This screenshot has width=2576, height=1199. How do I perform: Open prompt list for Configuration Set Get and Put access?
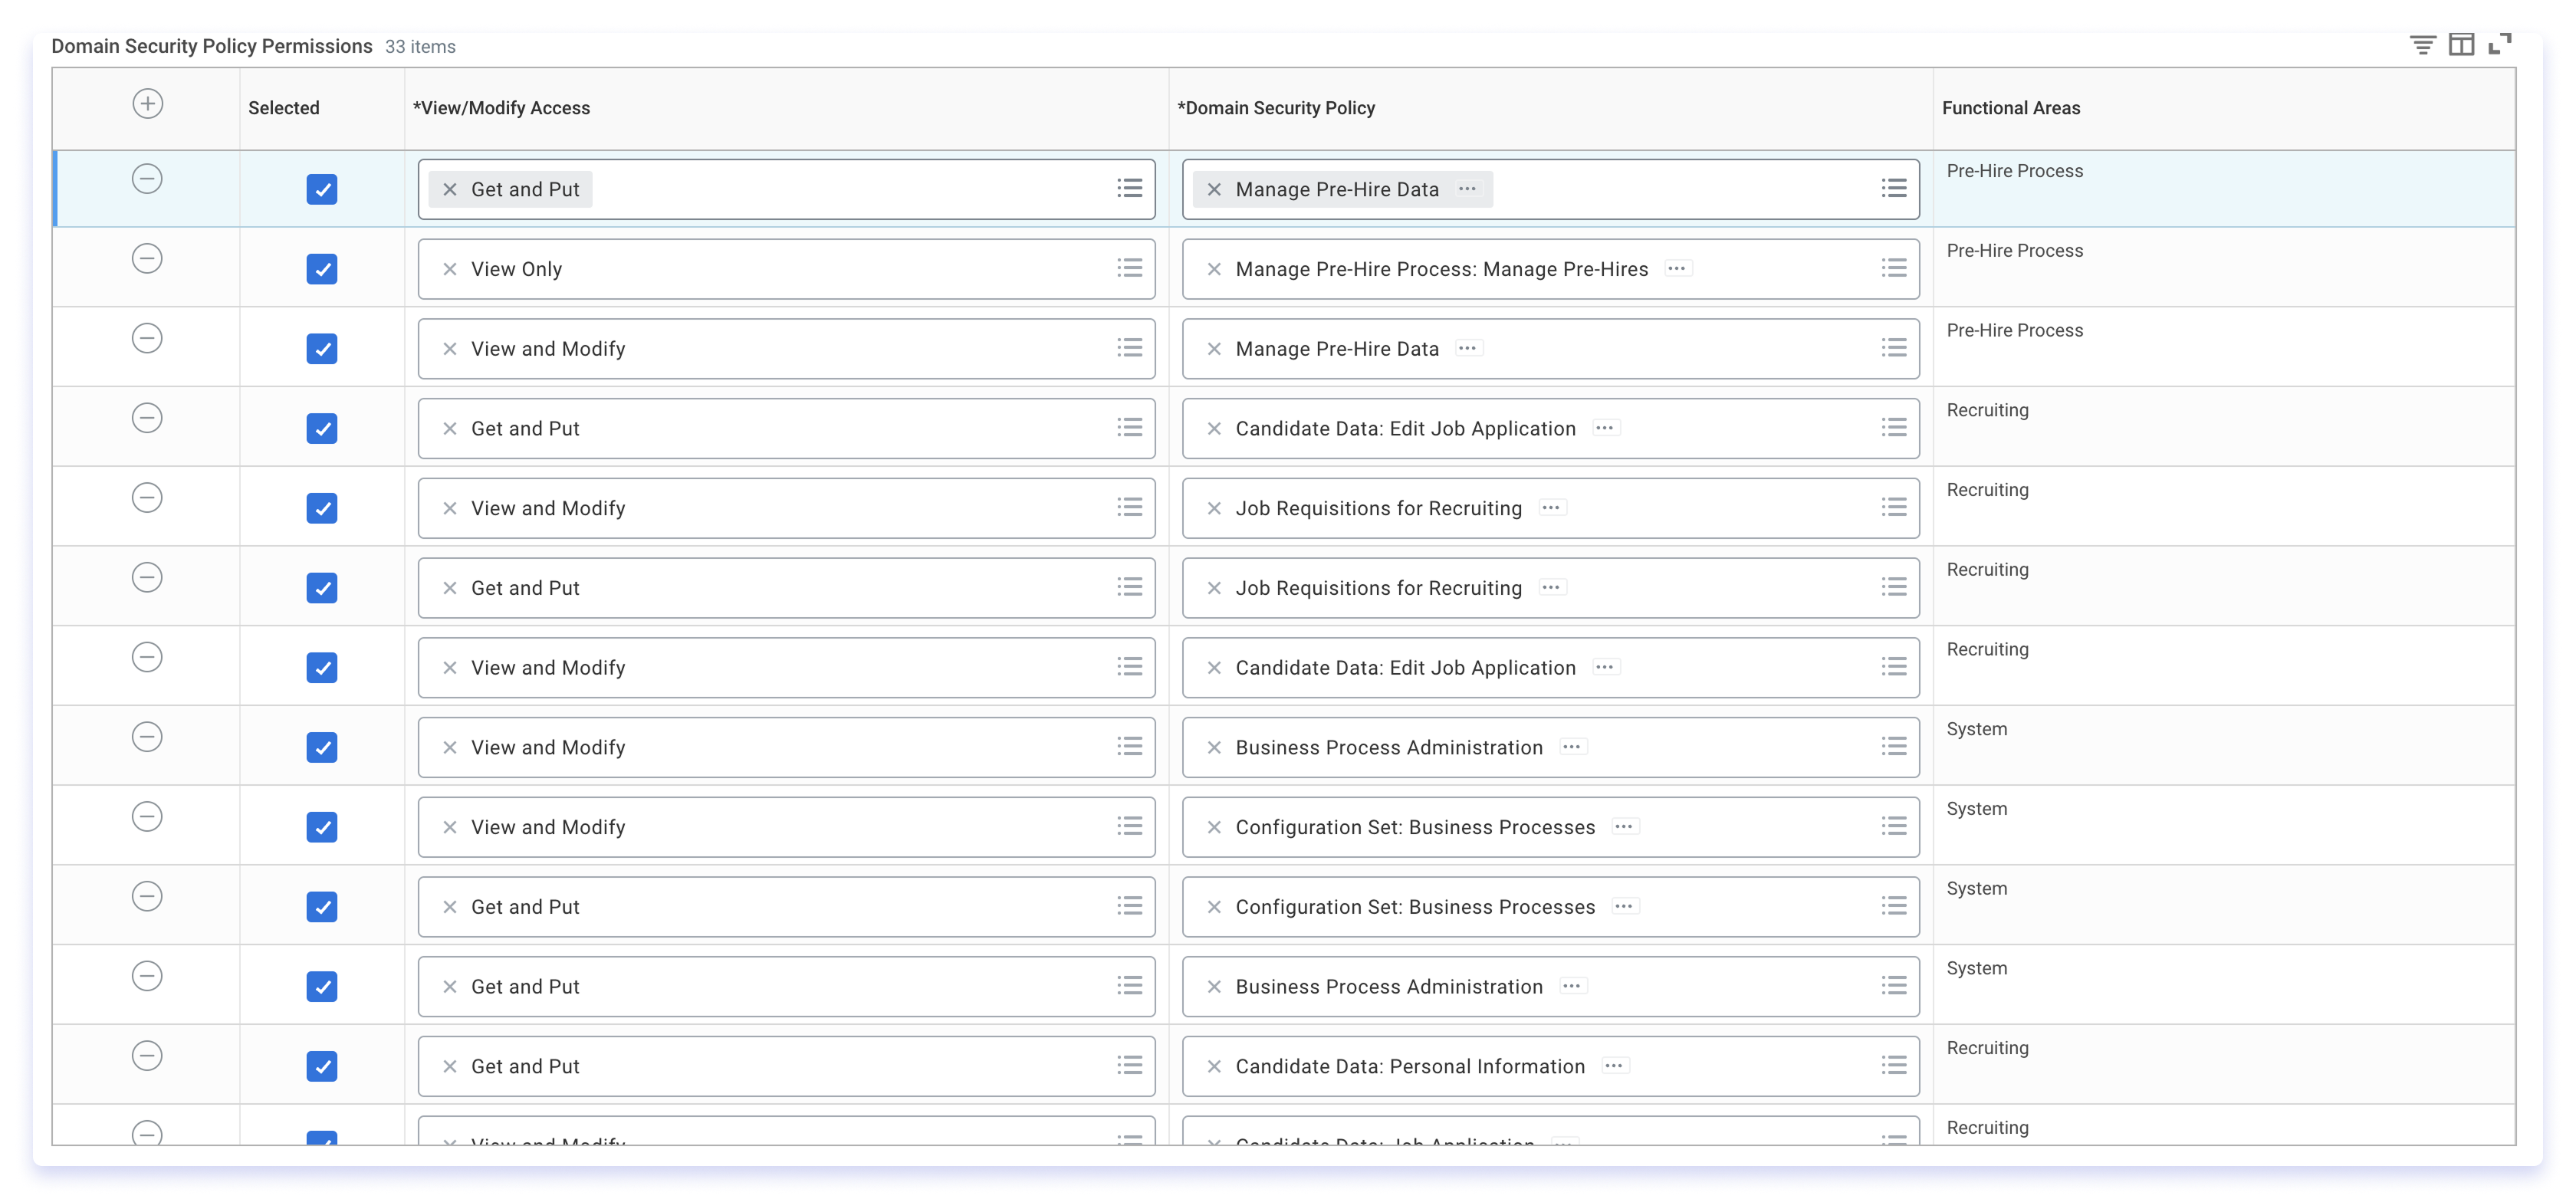pyautogui.click(x=1130, y=906)
